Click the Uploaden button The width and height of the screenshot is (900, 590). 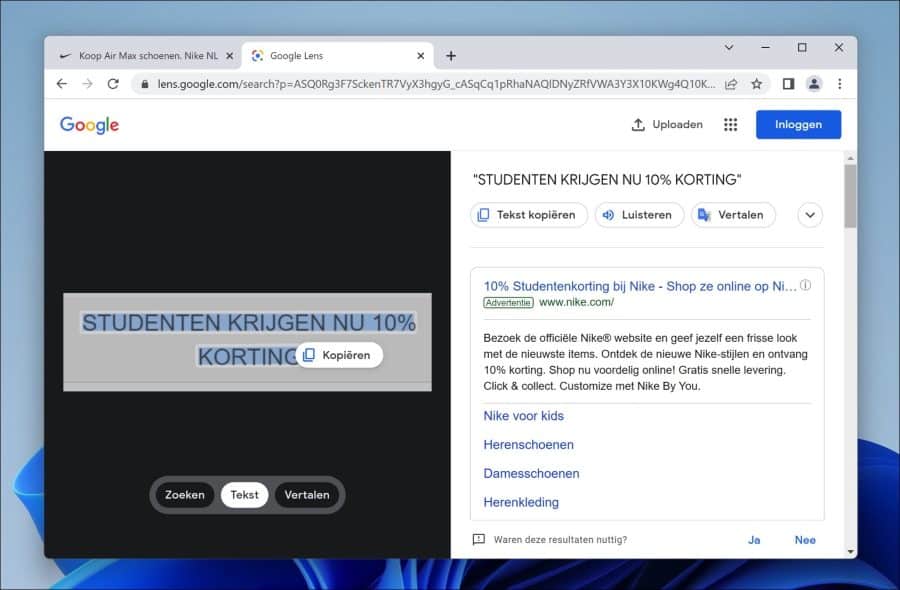pyautogui.click(x=667, y=125)
